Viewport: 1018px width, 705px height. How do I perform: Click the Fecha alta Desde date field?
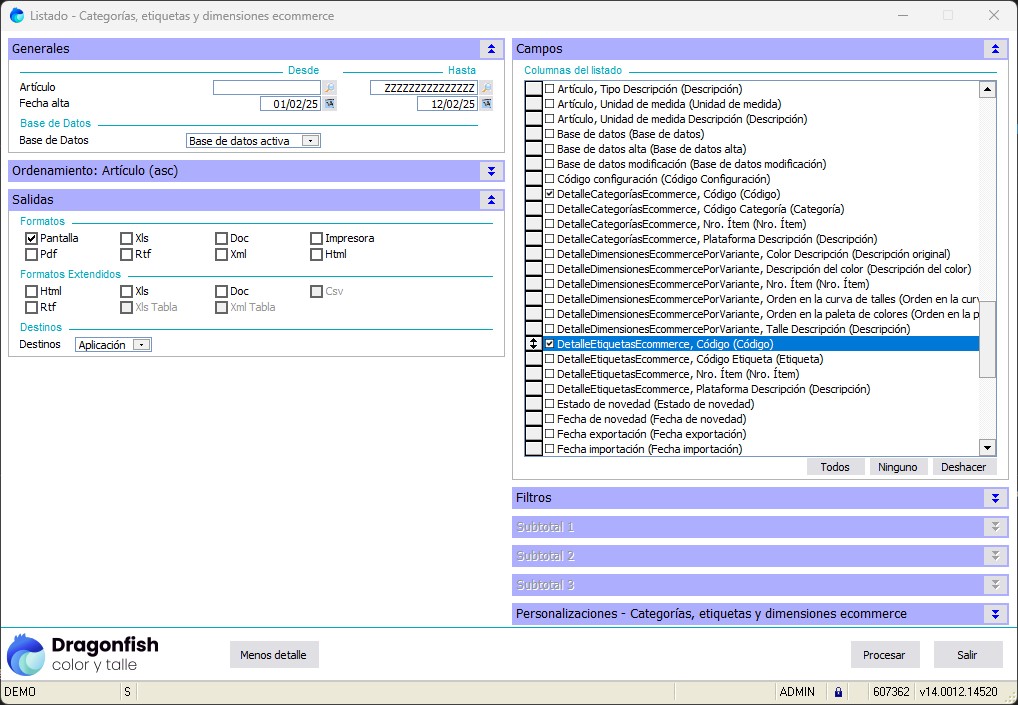pyautogui.click(x=290, y=103)
